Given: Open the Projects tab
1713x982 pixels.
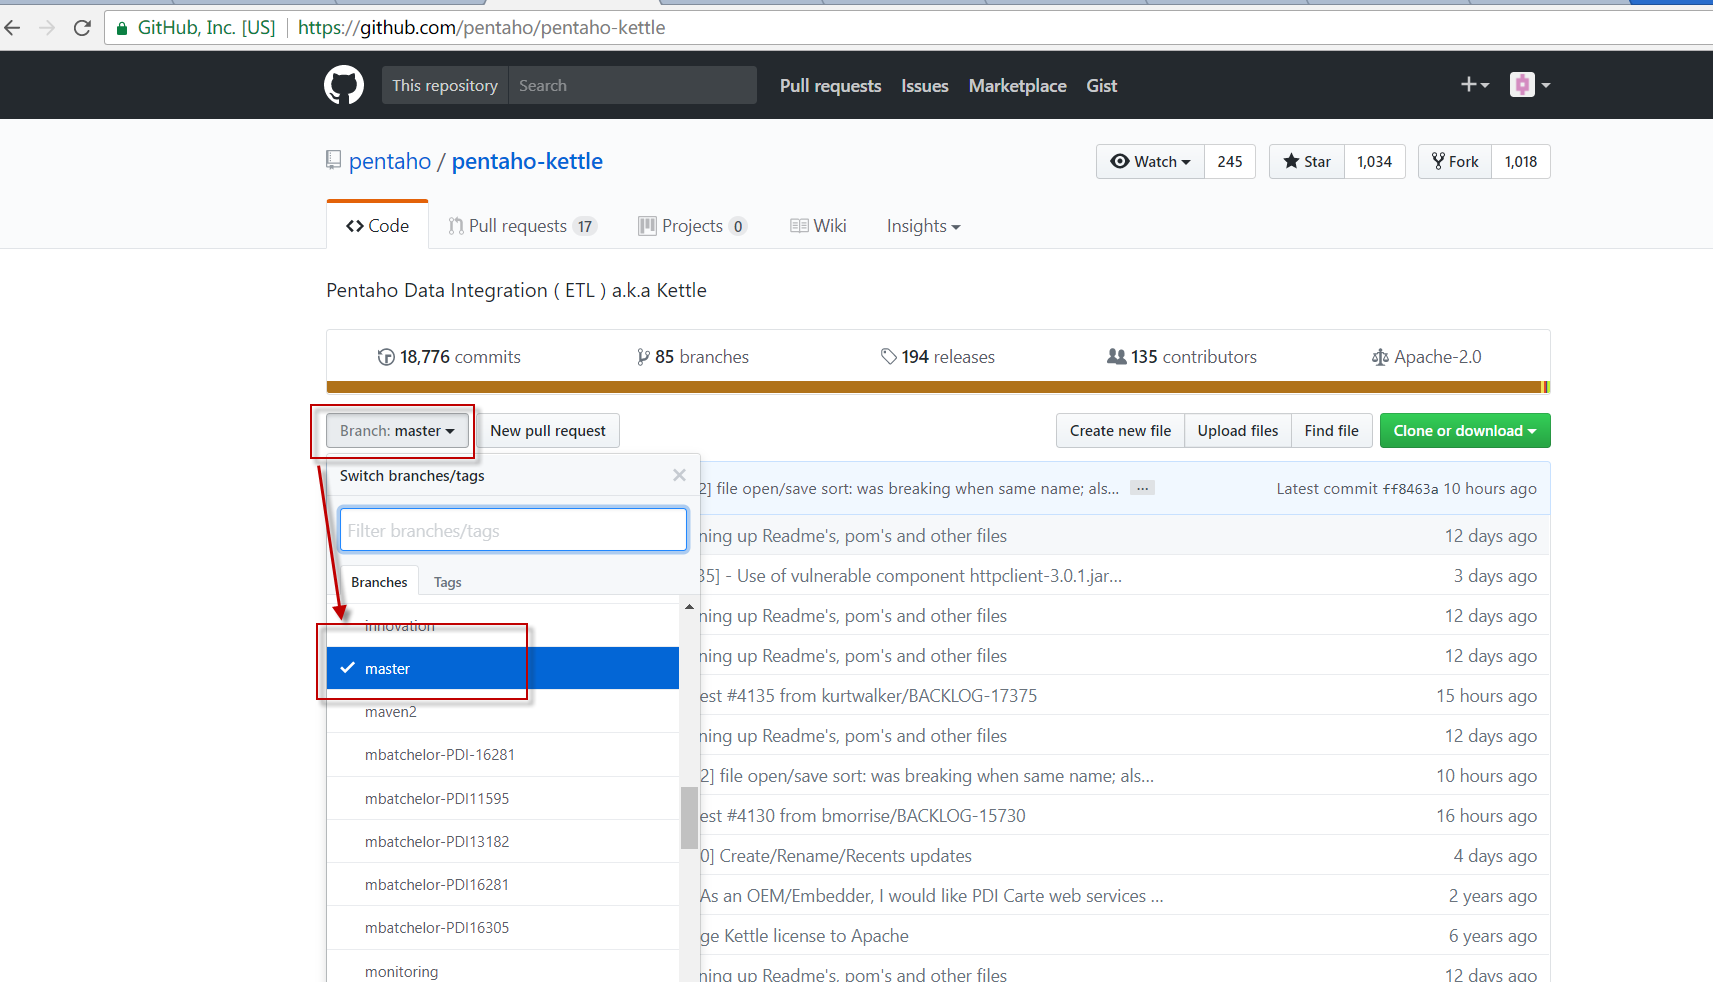Looking at the screenshot, I should coord(692,226).
